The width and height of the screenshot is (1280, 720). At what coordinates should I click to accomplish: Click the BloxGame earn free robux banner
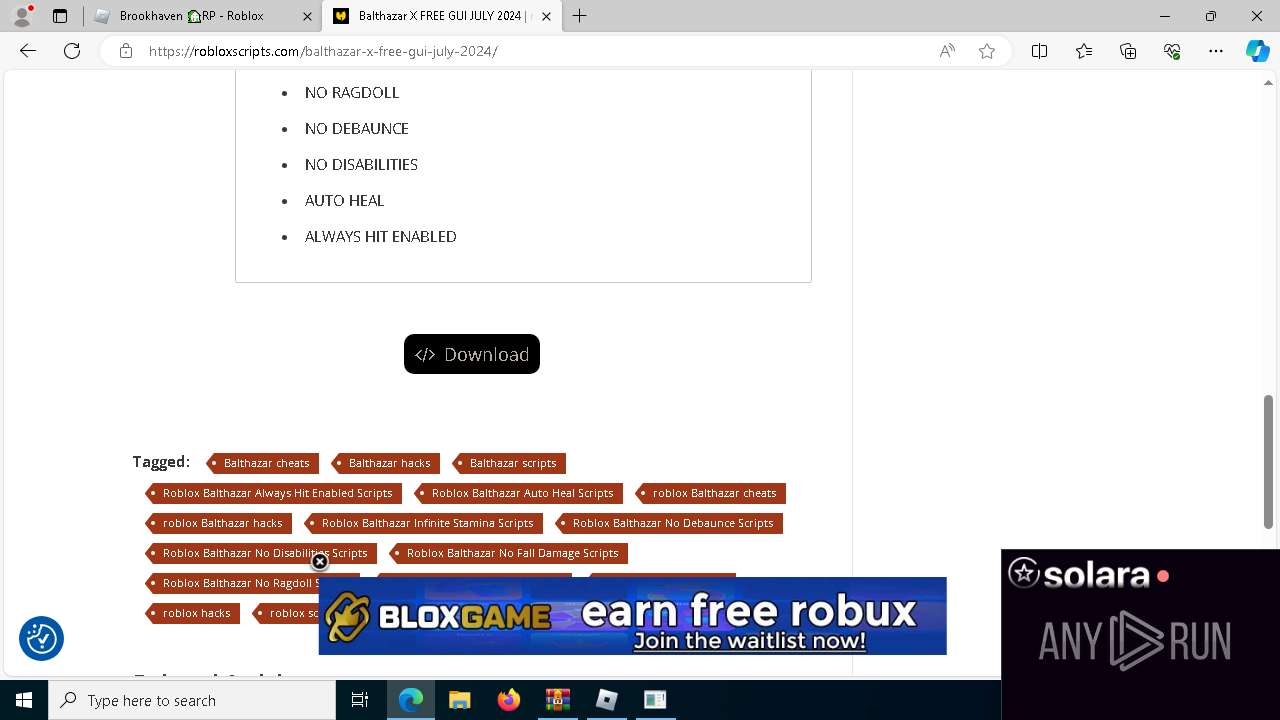coord(632,616)
